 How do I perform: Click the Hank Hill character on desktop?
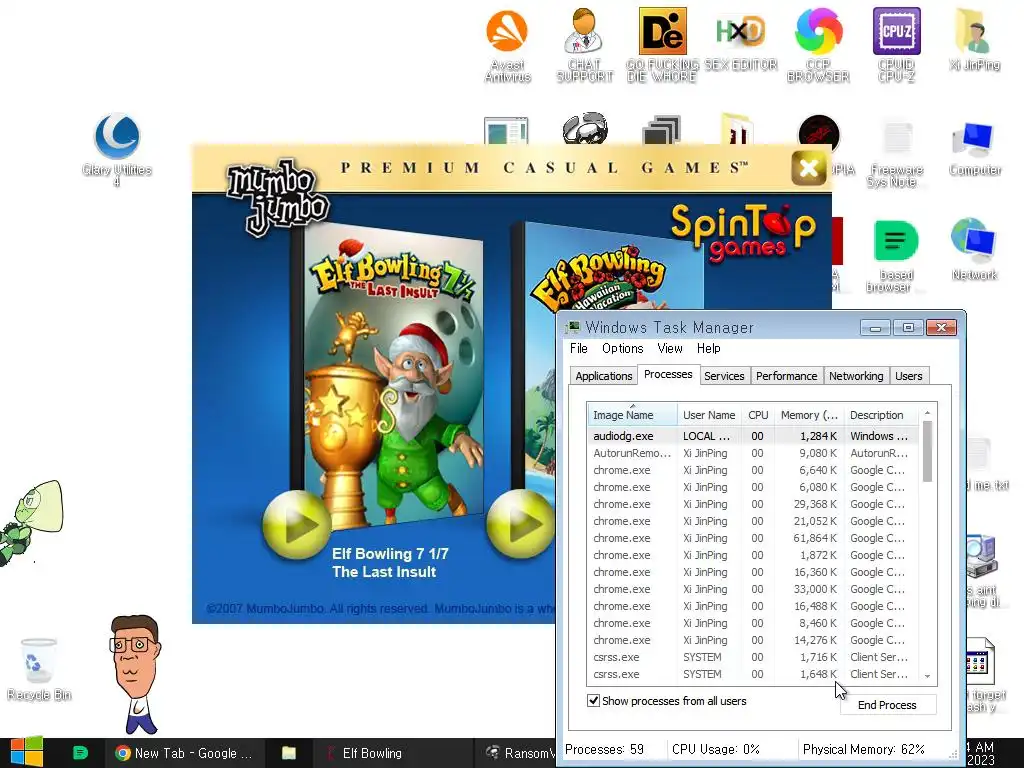135,674
